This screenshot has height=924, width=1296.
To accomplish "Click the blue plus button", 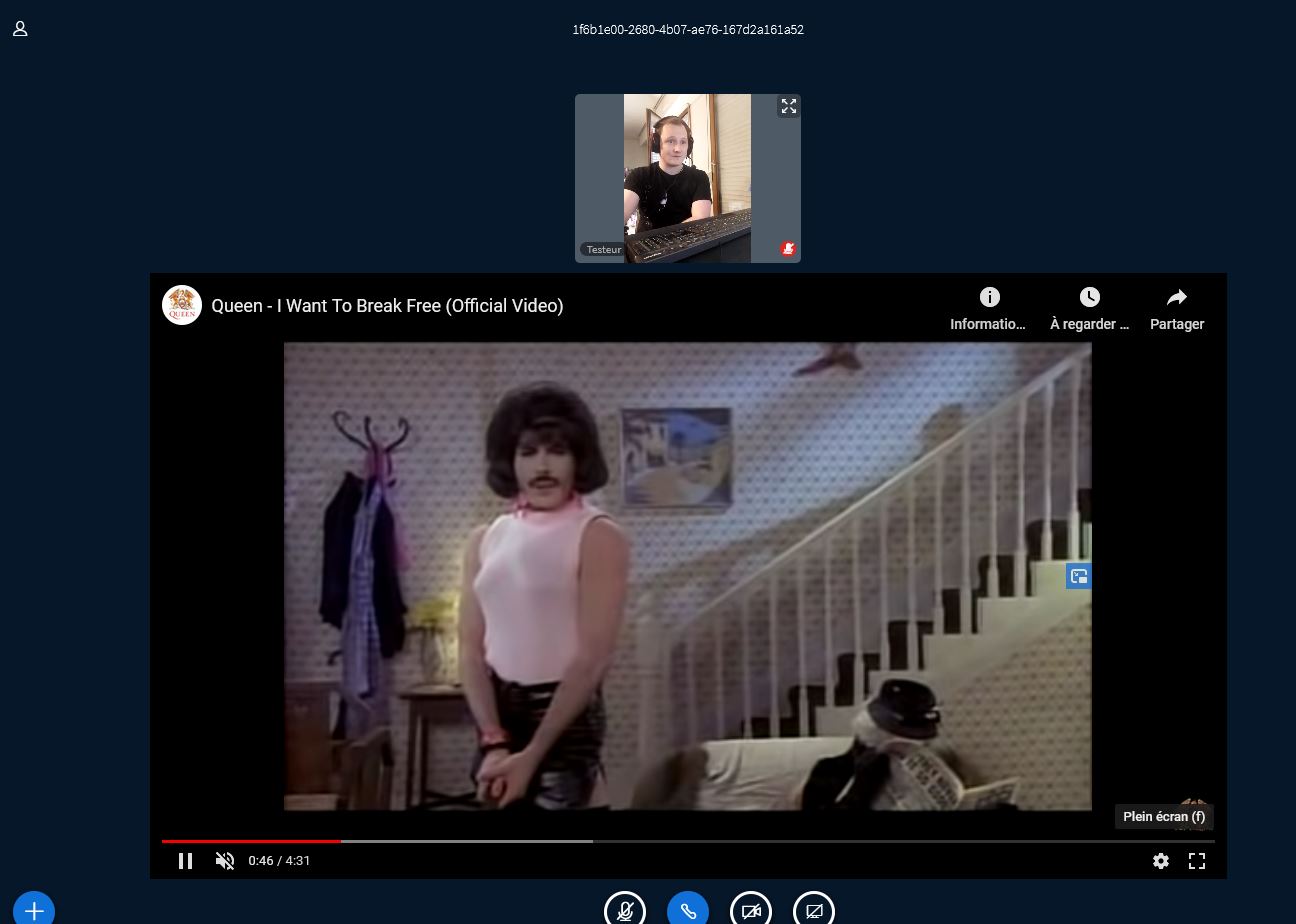I will point(34,908).
